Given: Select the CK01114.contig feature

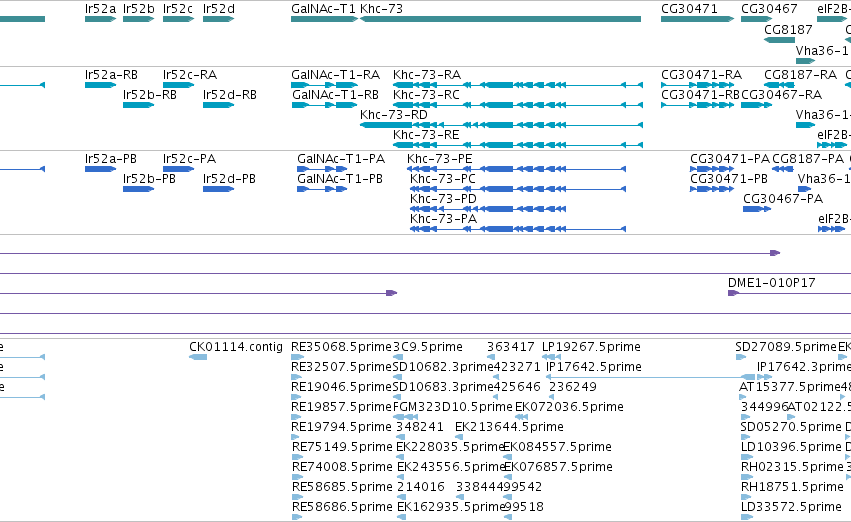Looking at the screenshot, I should 198,357.
